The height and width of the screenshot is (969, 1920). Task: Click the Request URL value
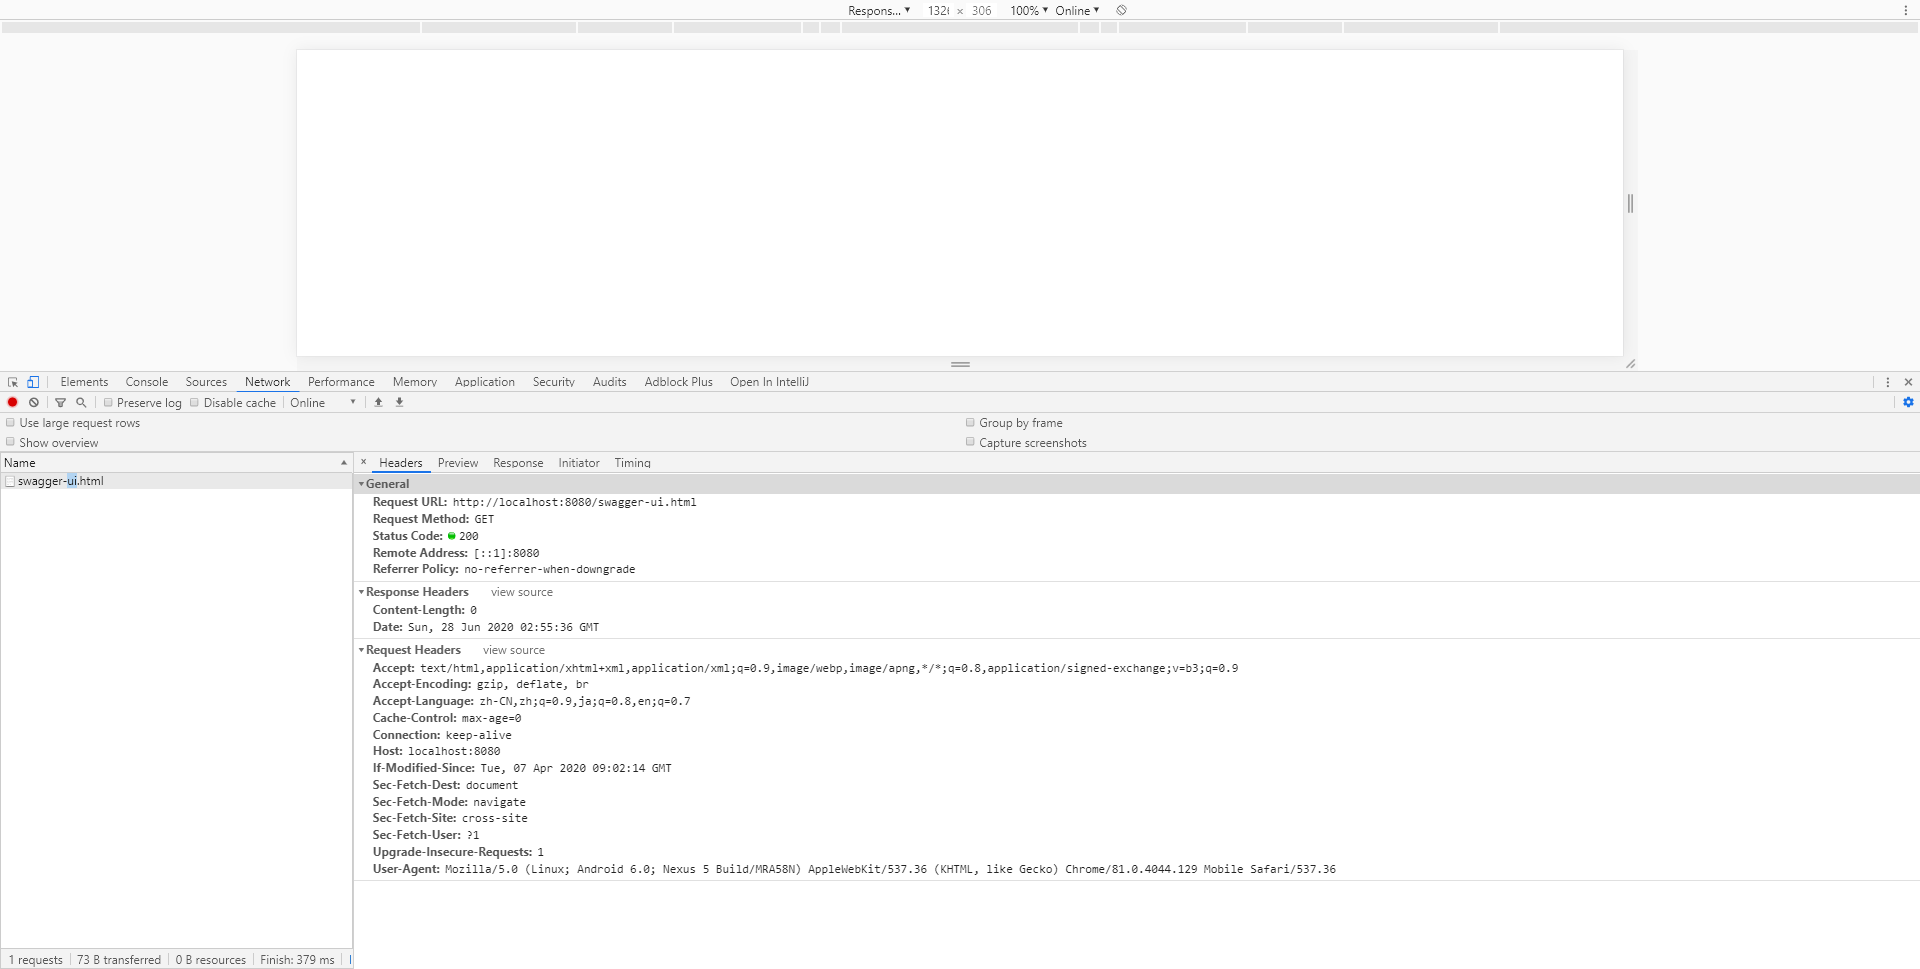click(574, 502)
